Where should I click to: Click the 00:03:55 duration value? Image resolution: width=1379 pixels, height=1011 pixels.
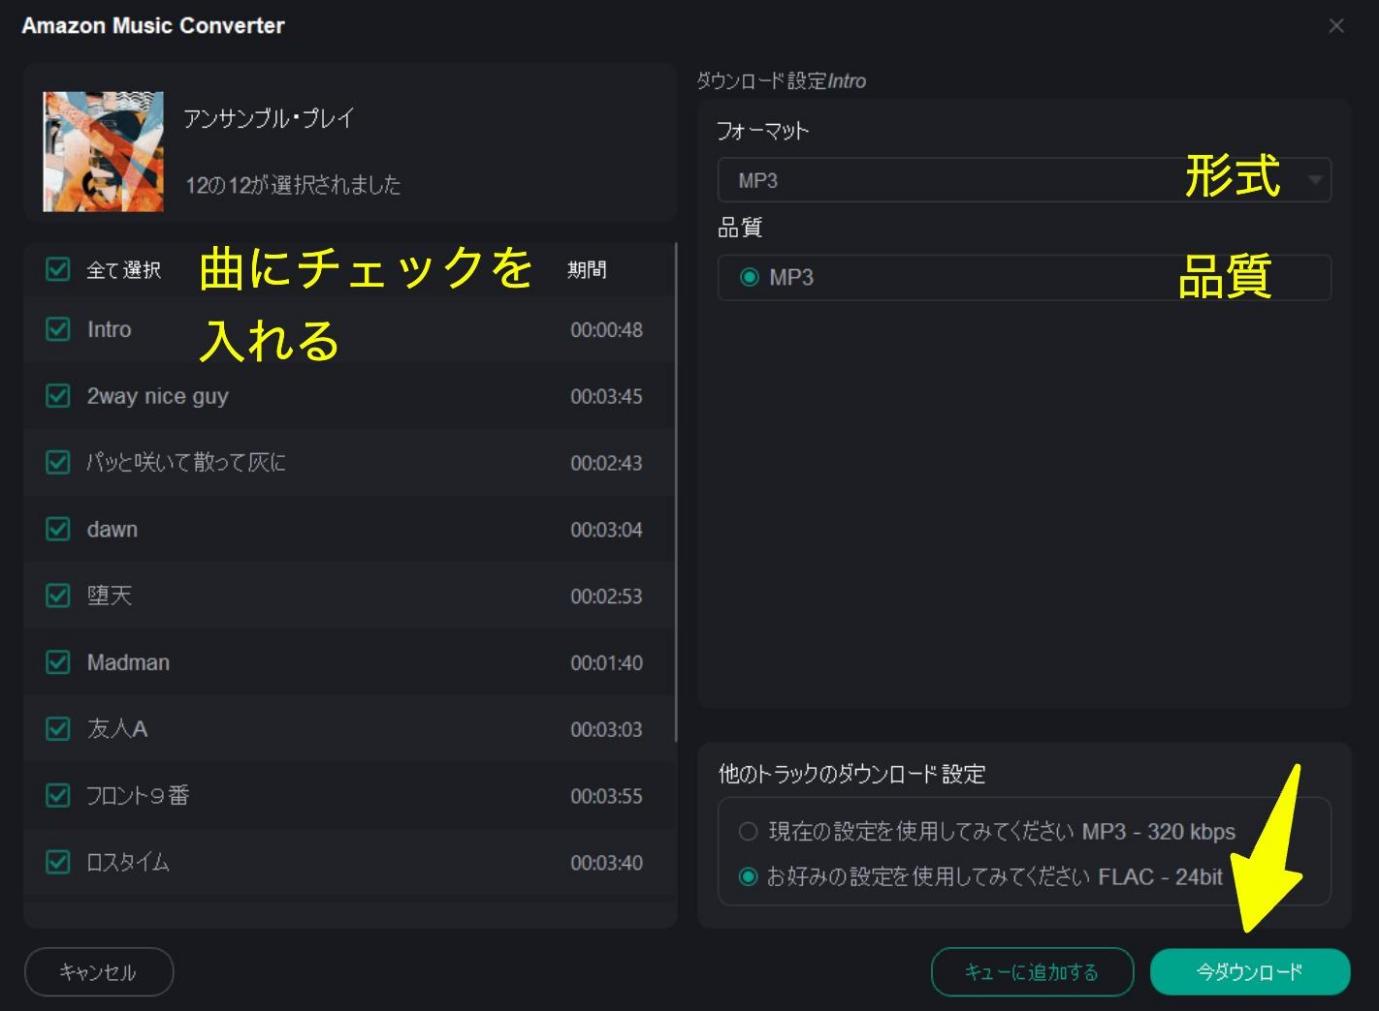pyautogui.click(x=606, y=796)
